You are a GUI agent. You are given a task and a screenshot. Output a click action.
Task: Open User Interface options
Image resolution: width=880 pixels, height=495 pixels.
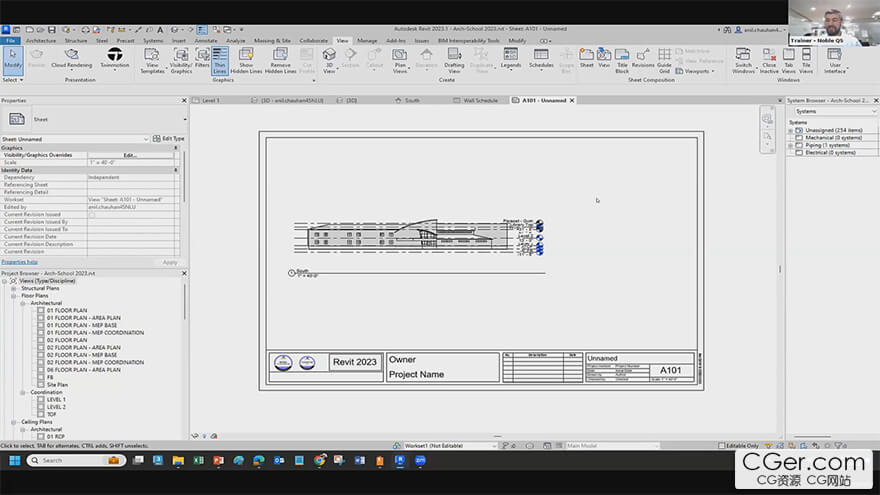[835, 61]
